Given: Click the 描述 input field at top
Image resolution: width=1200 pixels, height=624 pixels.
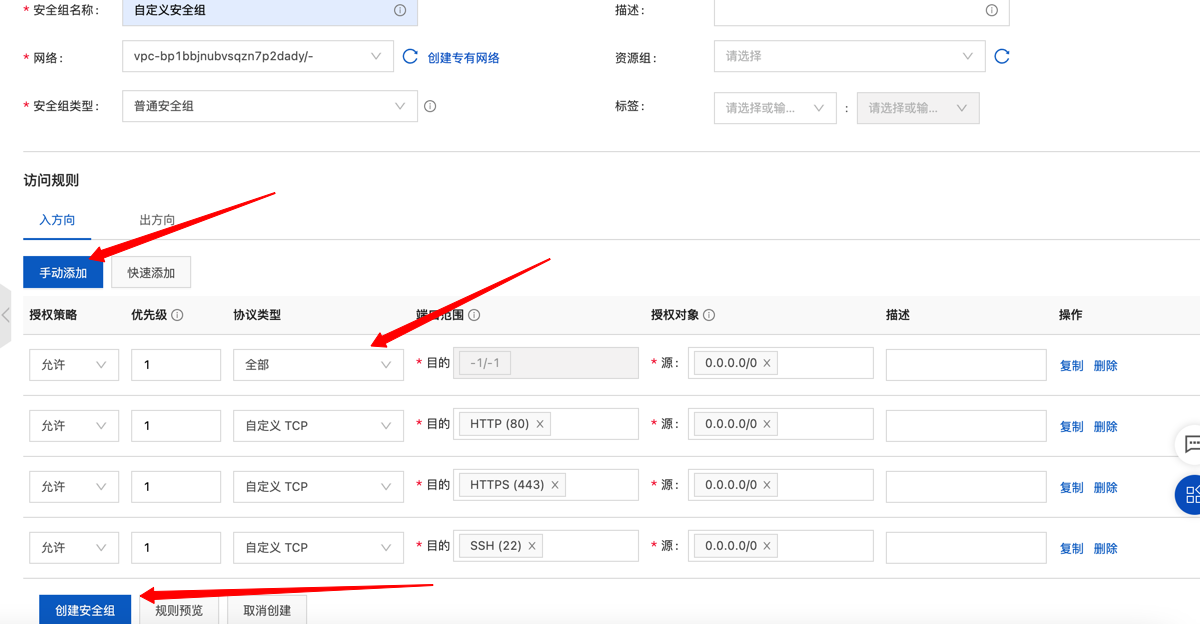Looking at the screenshot, I should click(x=850, y=11).
